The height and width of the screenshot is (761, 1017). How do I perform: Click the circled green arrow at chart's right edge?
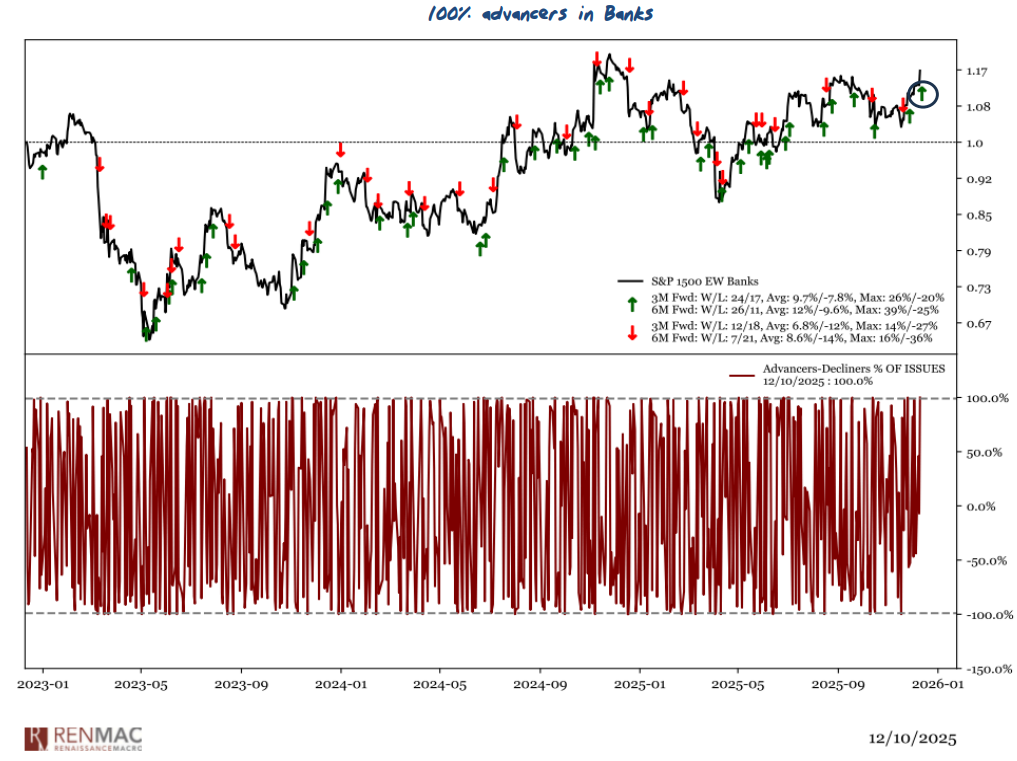(x=923, y=94)
